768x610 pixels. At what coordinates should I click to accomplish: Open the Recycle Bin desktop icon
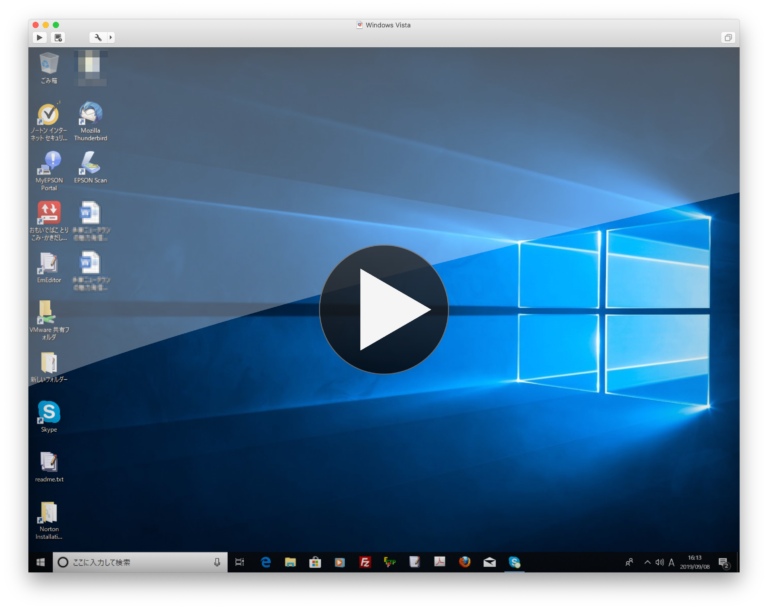coord(48,65)
